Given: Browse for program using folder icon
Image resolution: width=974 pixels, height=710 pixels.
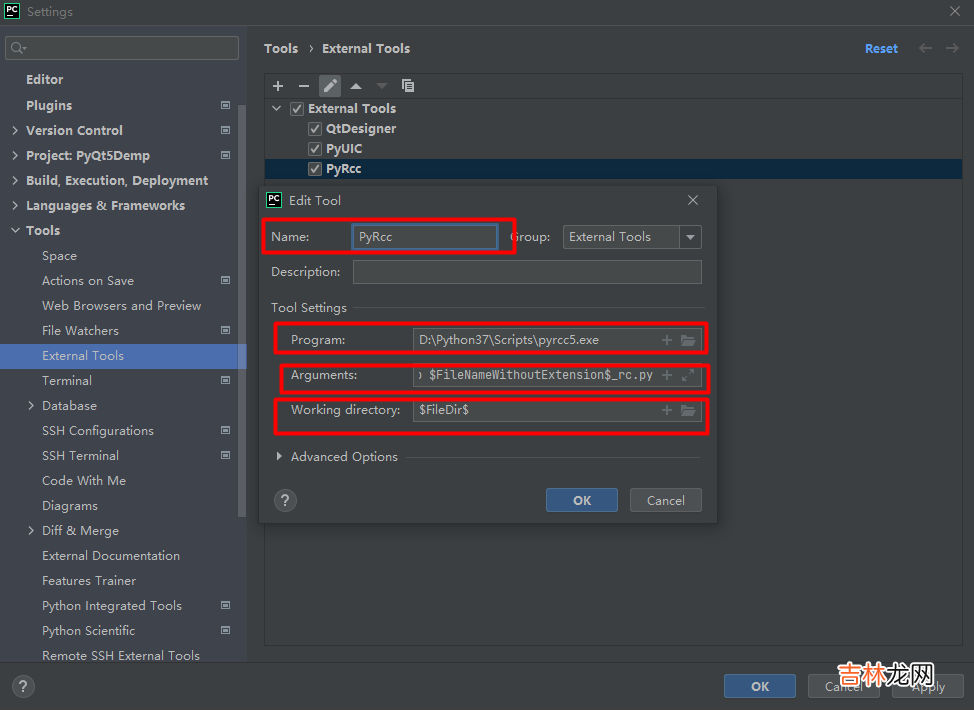Looking at the screenshot, I should (x=688, y=340).
